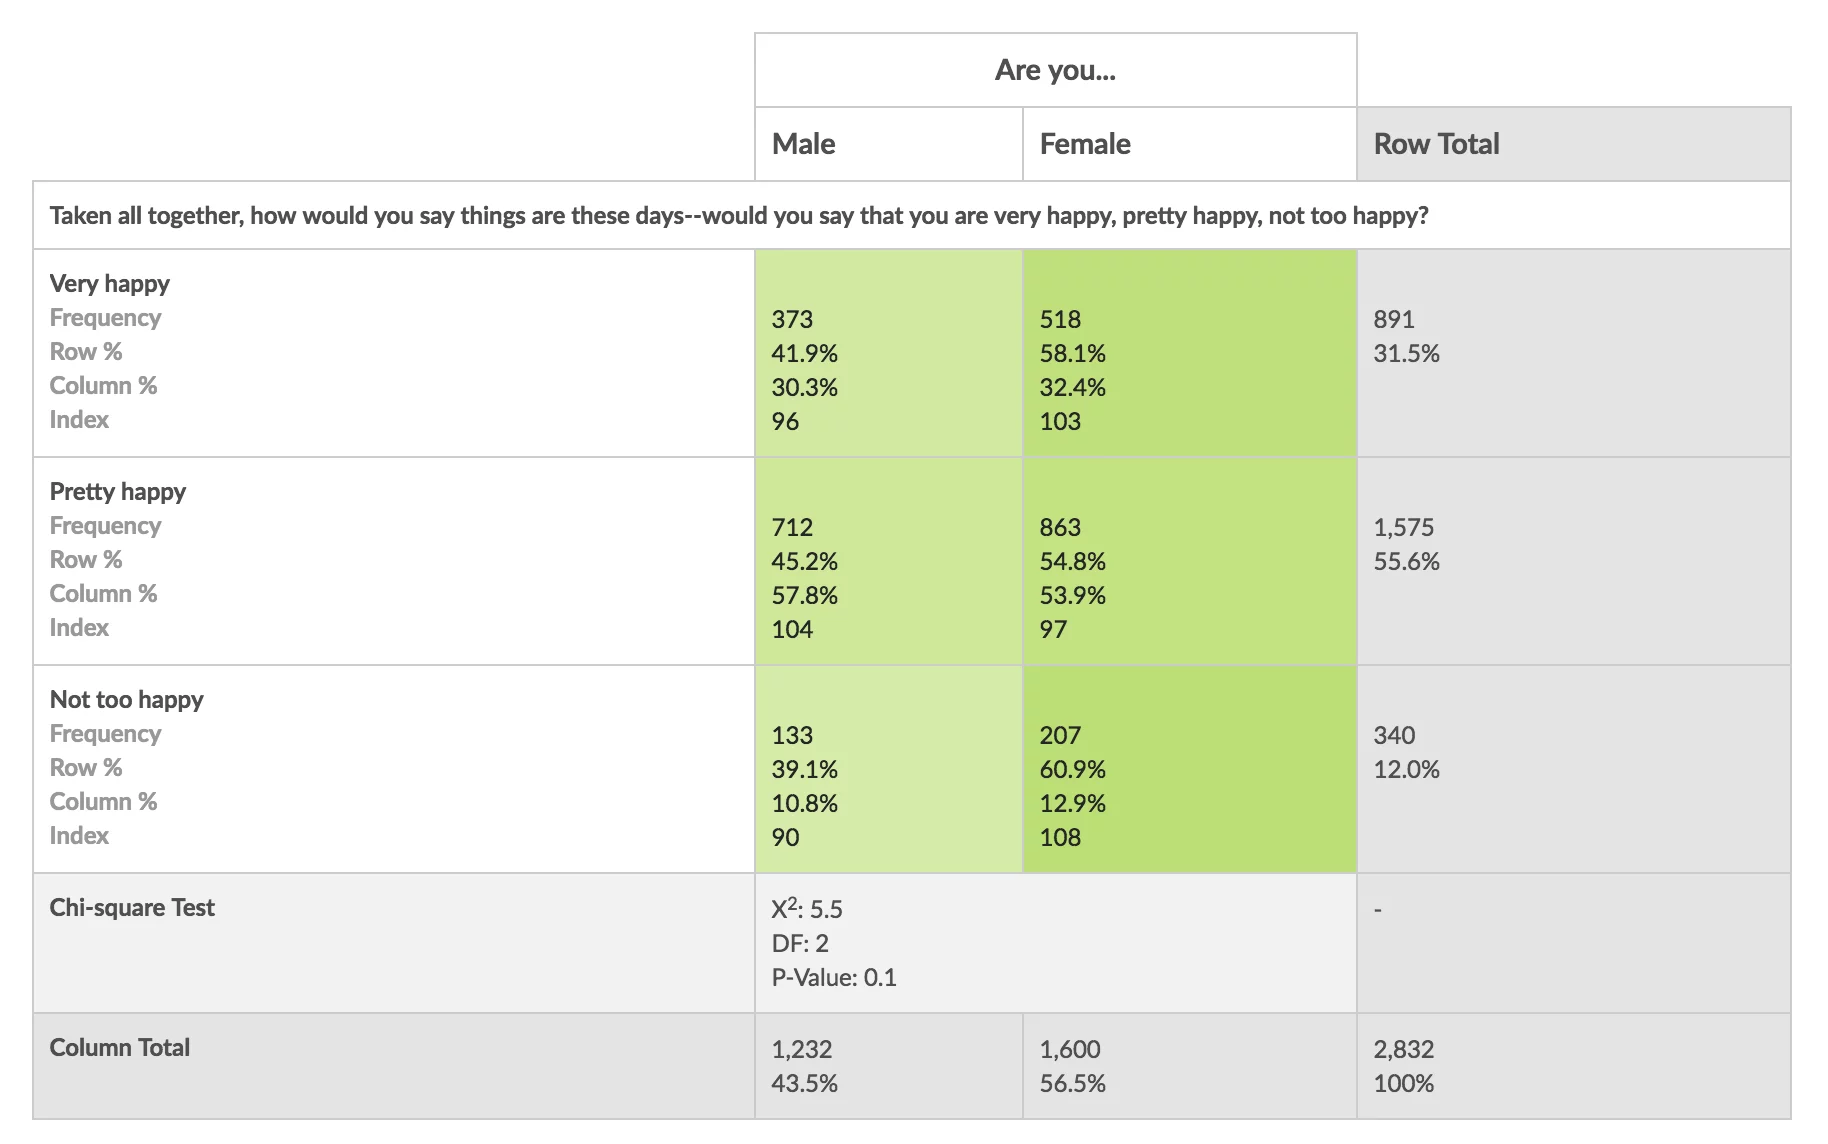Click the chi-square P-Value 0.1 text
1828x1144 pixels.
[834, 978]
